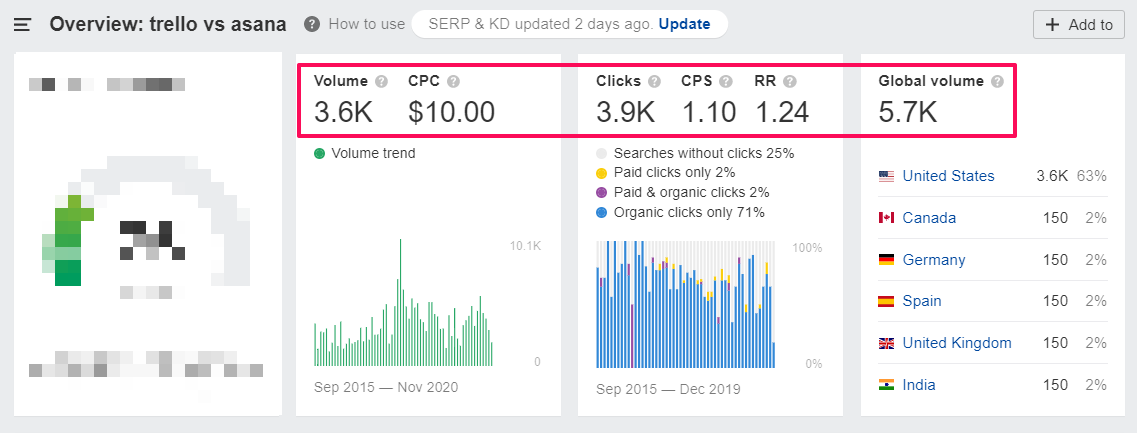
Task: Click the help icon next to Clicks
Action: coord(654,81)
